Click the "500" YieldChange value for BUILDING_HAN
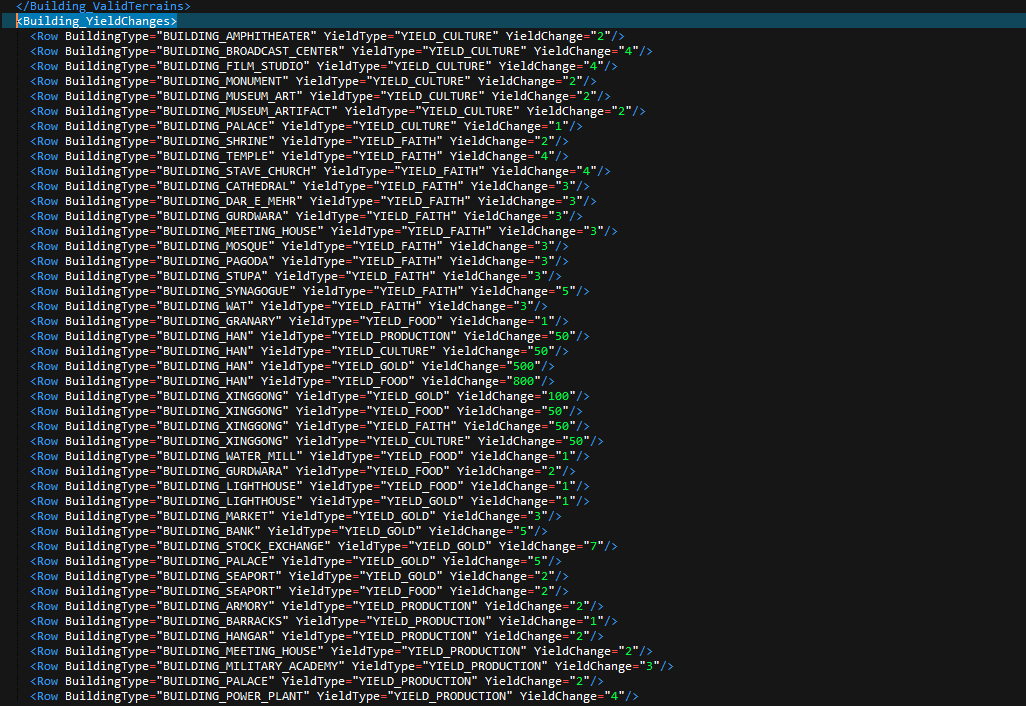1026x706 pixels. pos(523,366)
